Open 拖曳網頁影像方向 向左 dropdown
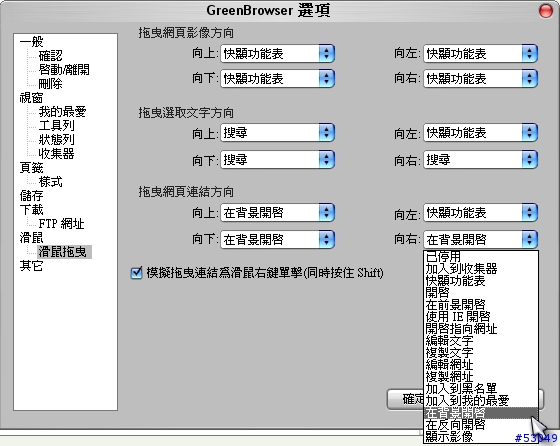The height and width of the screenshot is (446, 560). (x=480, y=54)
